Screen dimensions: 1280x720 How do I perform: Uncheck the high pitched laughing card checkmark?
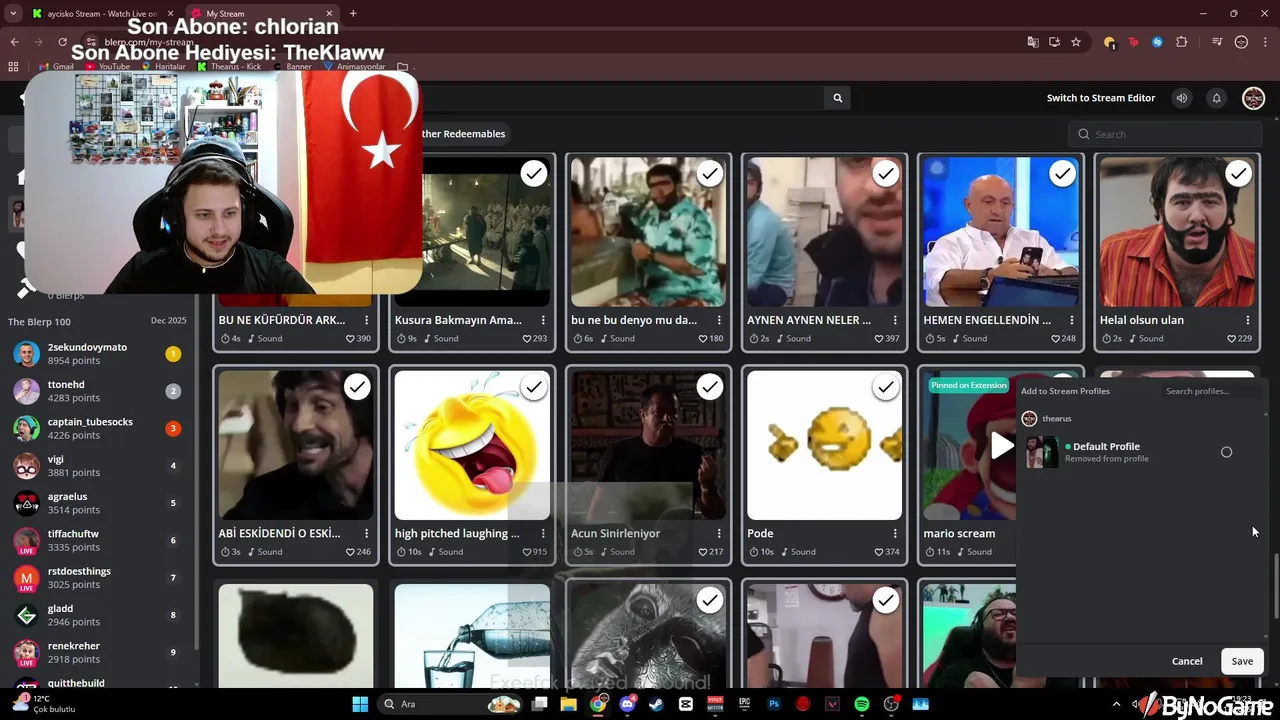[534, 387]
